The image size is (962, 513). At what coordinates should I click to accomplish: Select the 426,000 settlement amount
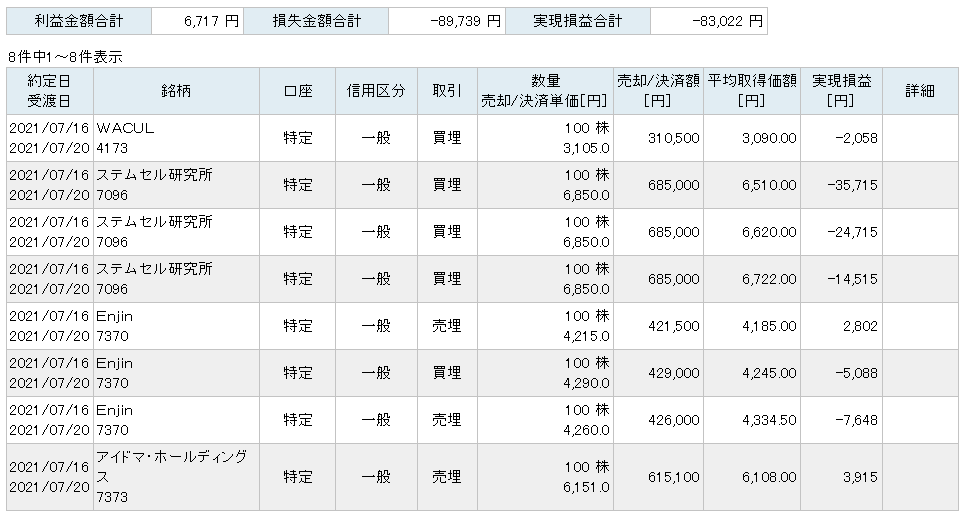[674, 420]
